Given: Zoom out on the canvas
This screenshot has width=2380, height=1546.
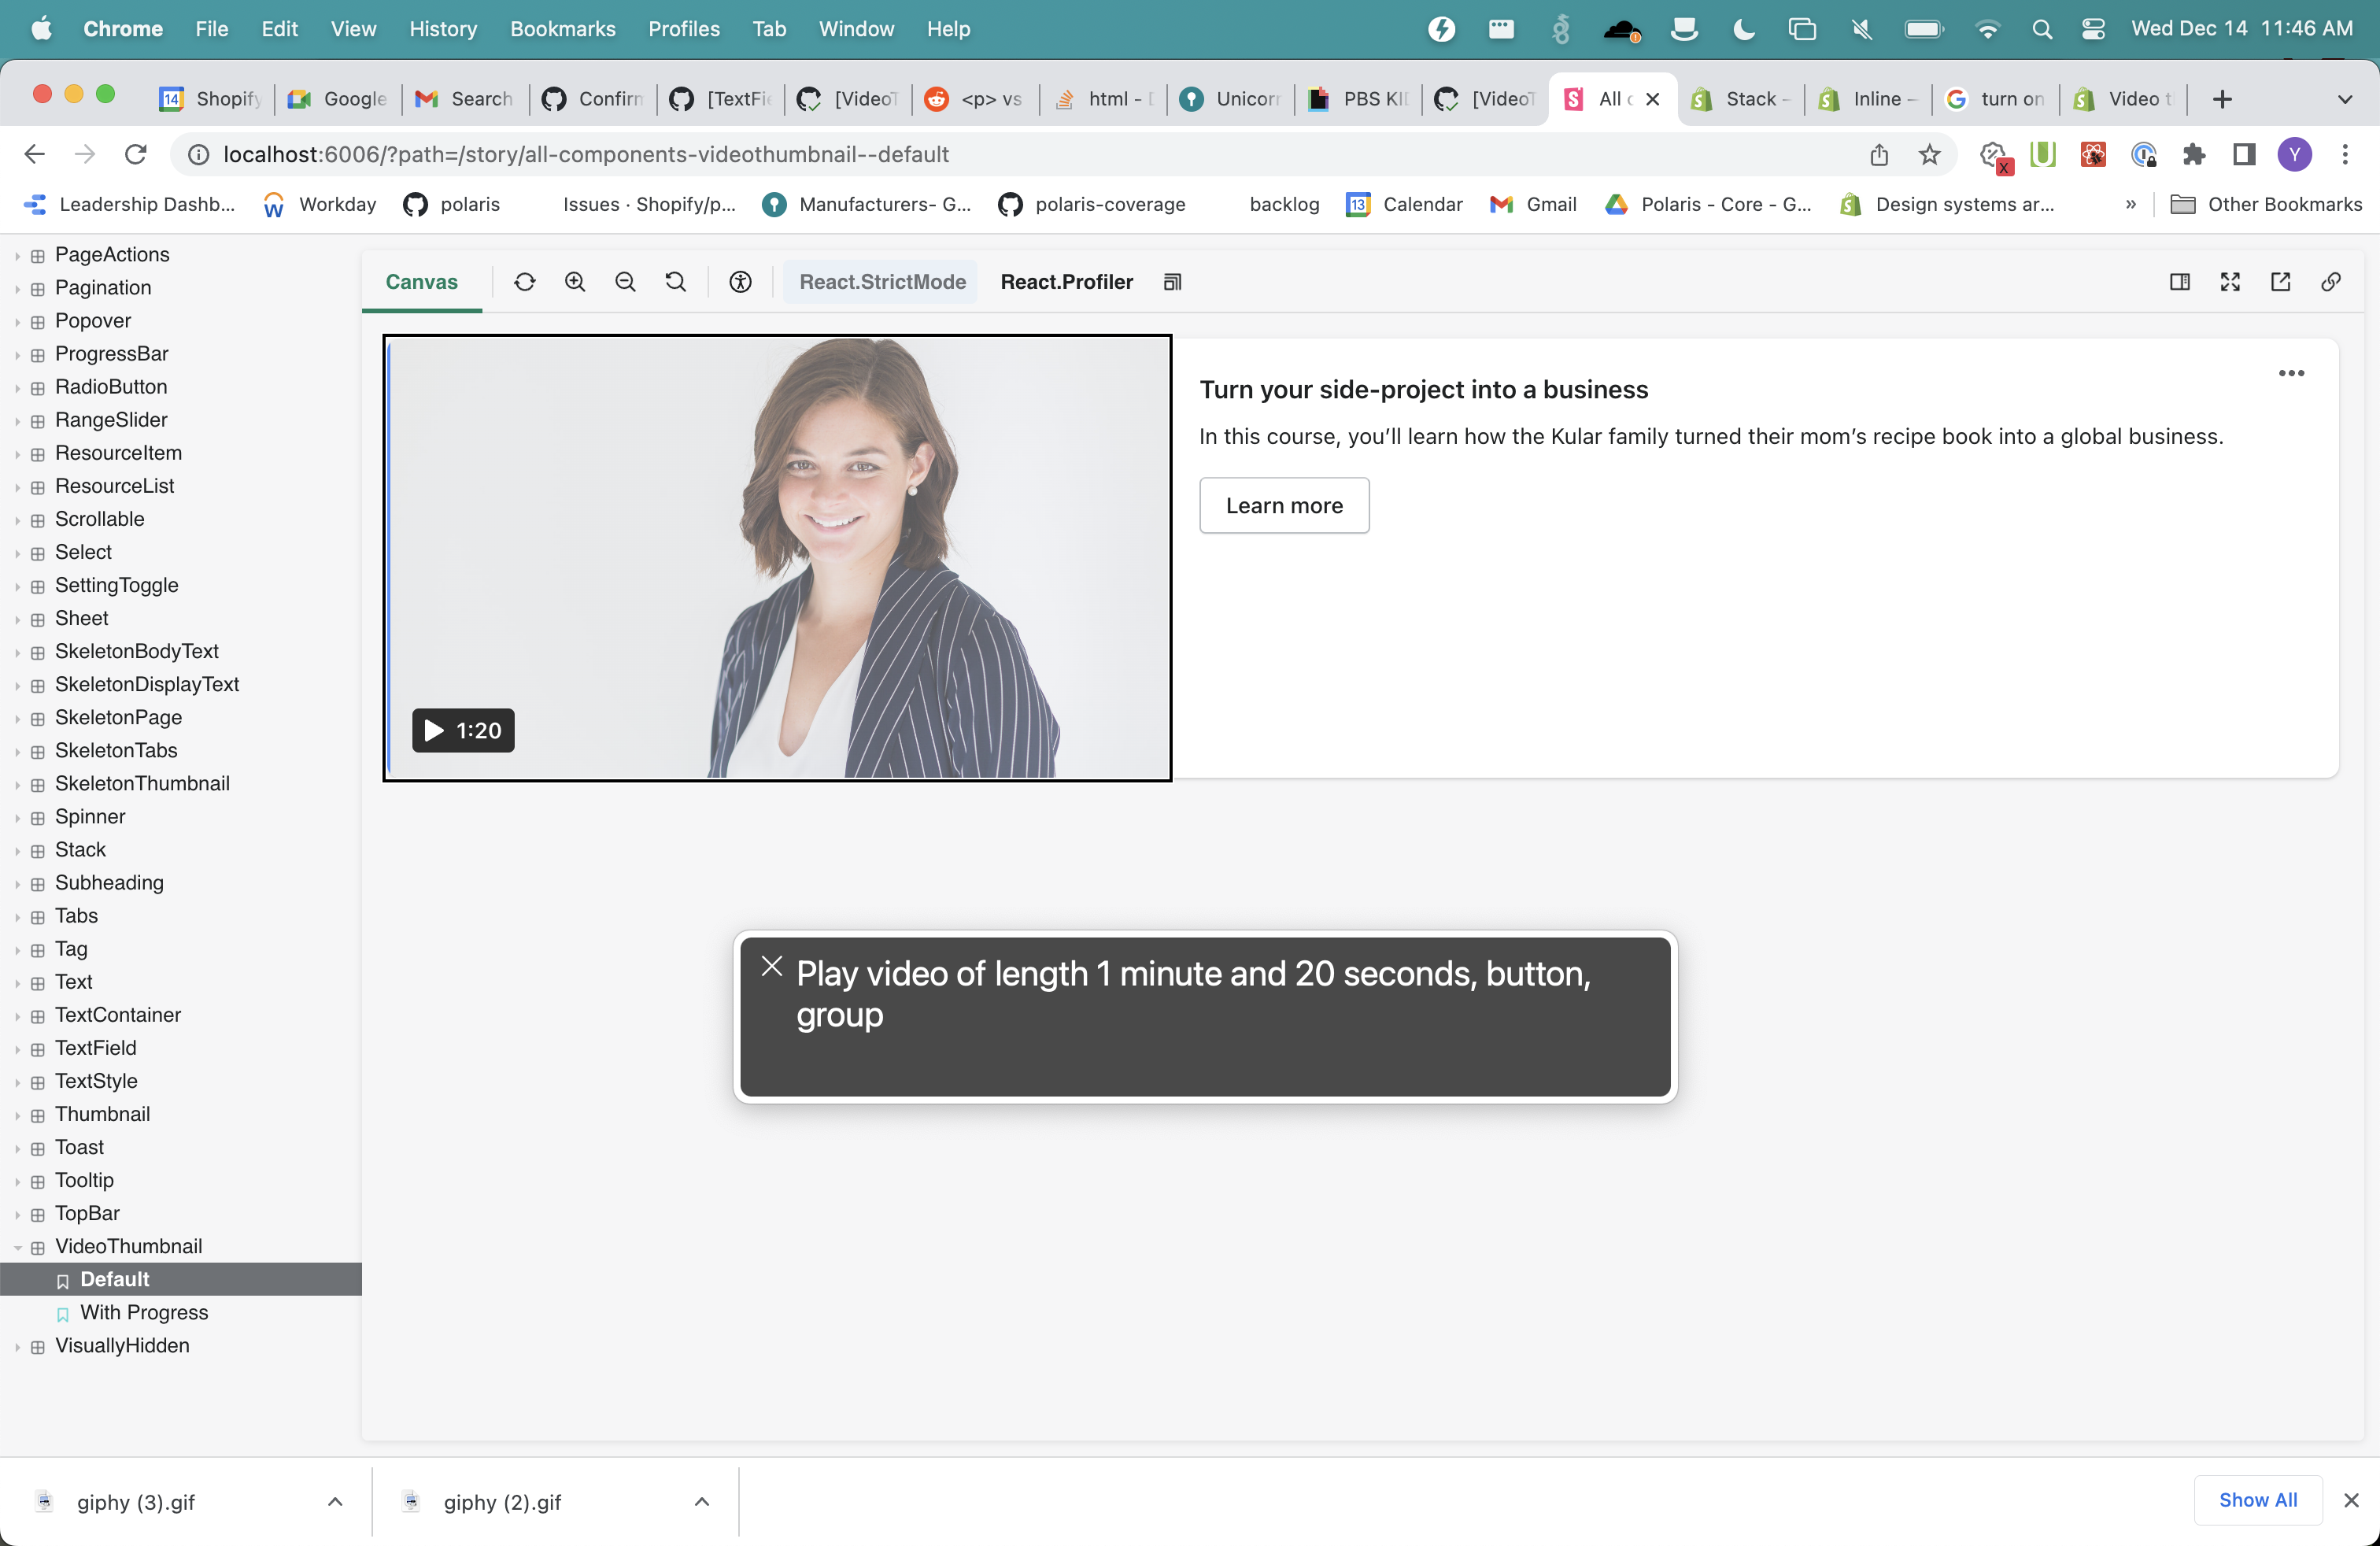Looking at the screenshot, I should pyautogui.click(x=625, y=282).
